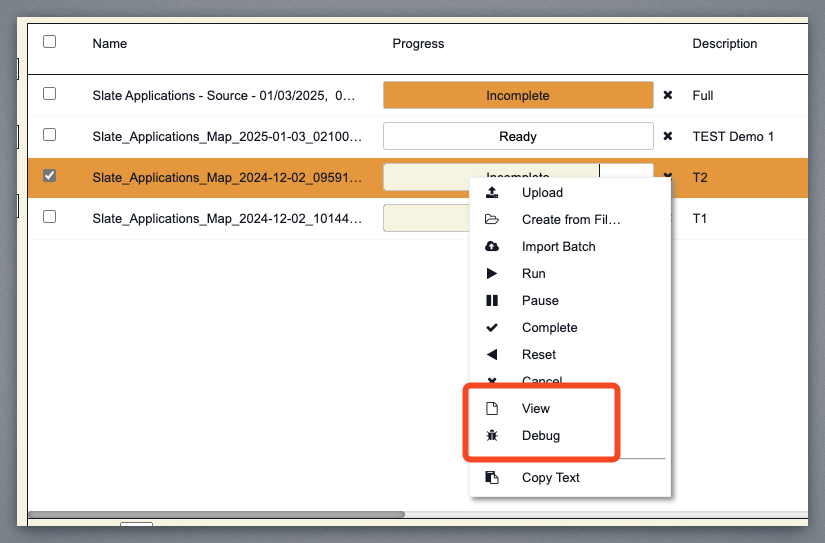
Task: Click the Name column header
Action: click(x=110, y=44)
